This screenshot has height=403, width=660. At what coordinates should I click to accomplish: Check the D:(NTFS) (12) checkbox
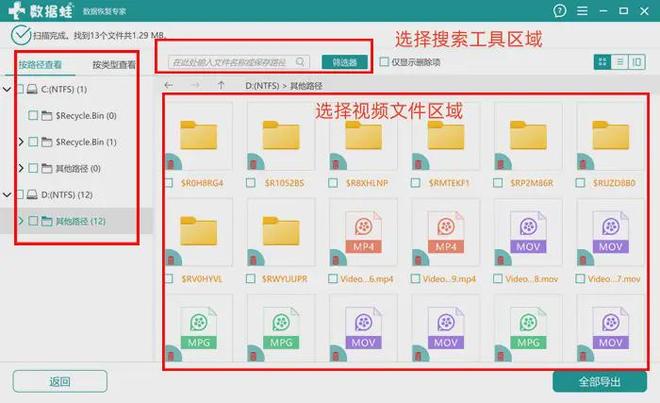(19, 195)
